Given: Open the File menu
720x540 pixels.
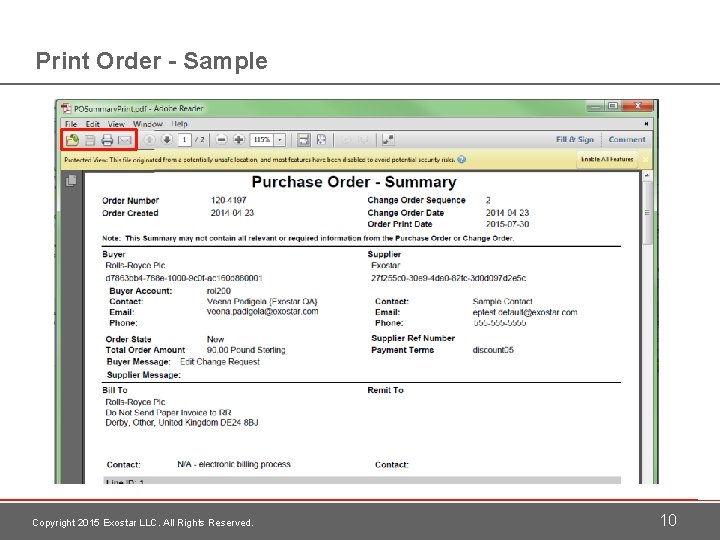Looking at the screenshot, I should (71, 124).
